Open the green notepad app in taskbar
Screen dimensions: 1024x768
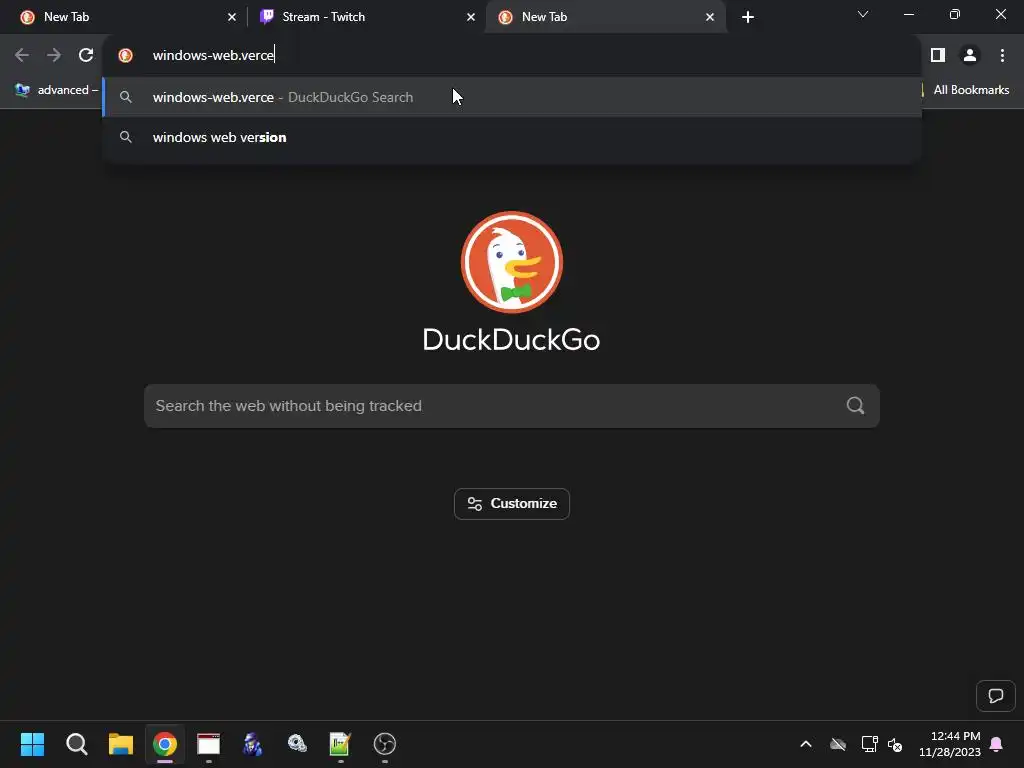point(340,744)
